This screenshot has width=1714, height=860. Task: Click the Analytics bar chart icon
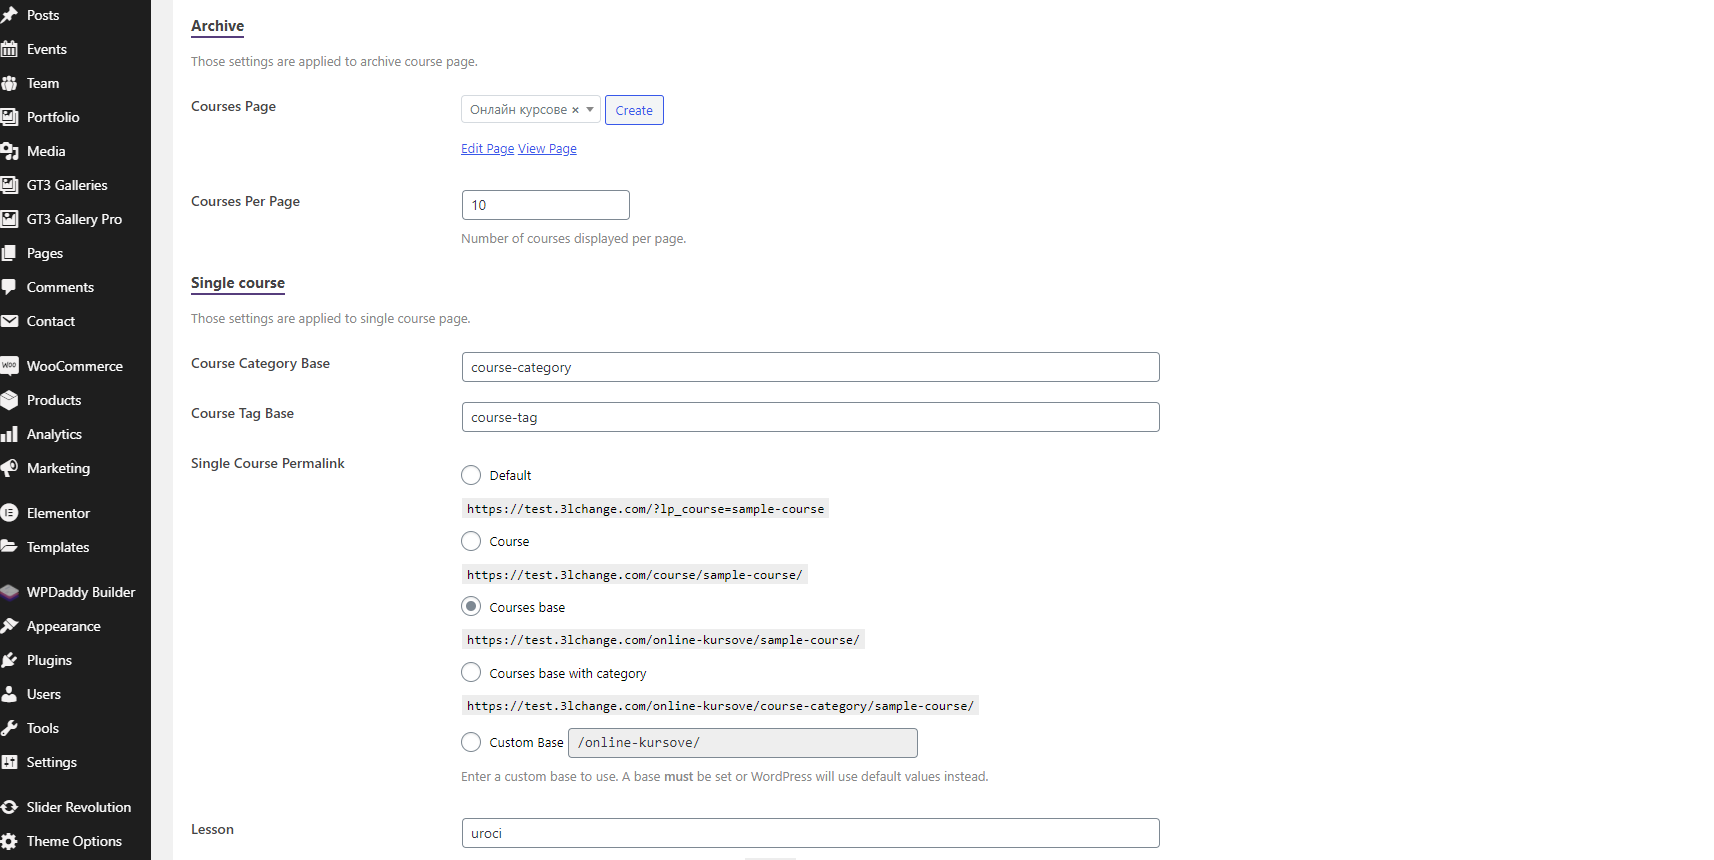[9, 434]
